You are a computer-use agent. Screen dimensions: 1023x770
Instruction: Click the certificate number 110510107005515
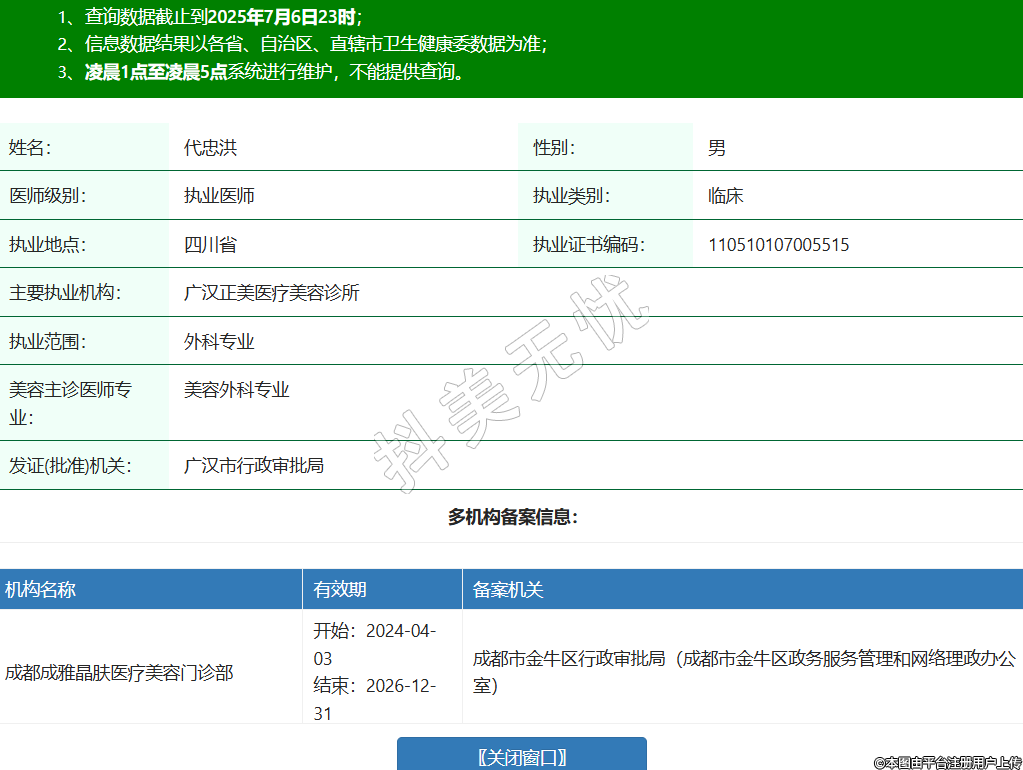click(x=778, y=245)
